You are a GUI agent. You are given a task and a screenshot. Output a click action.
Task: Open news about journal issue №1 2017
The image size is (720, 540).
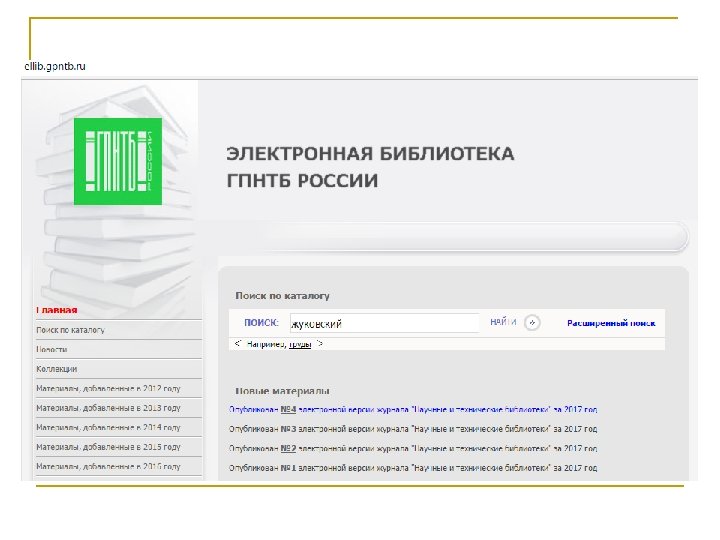(x=413, y=468)
